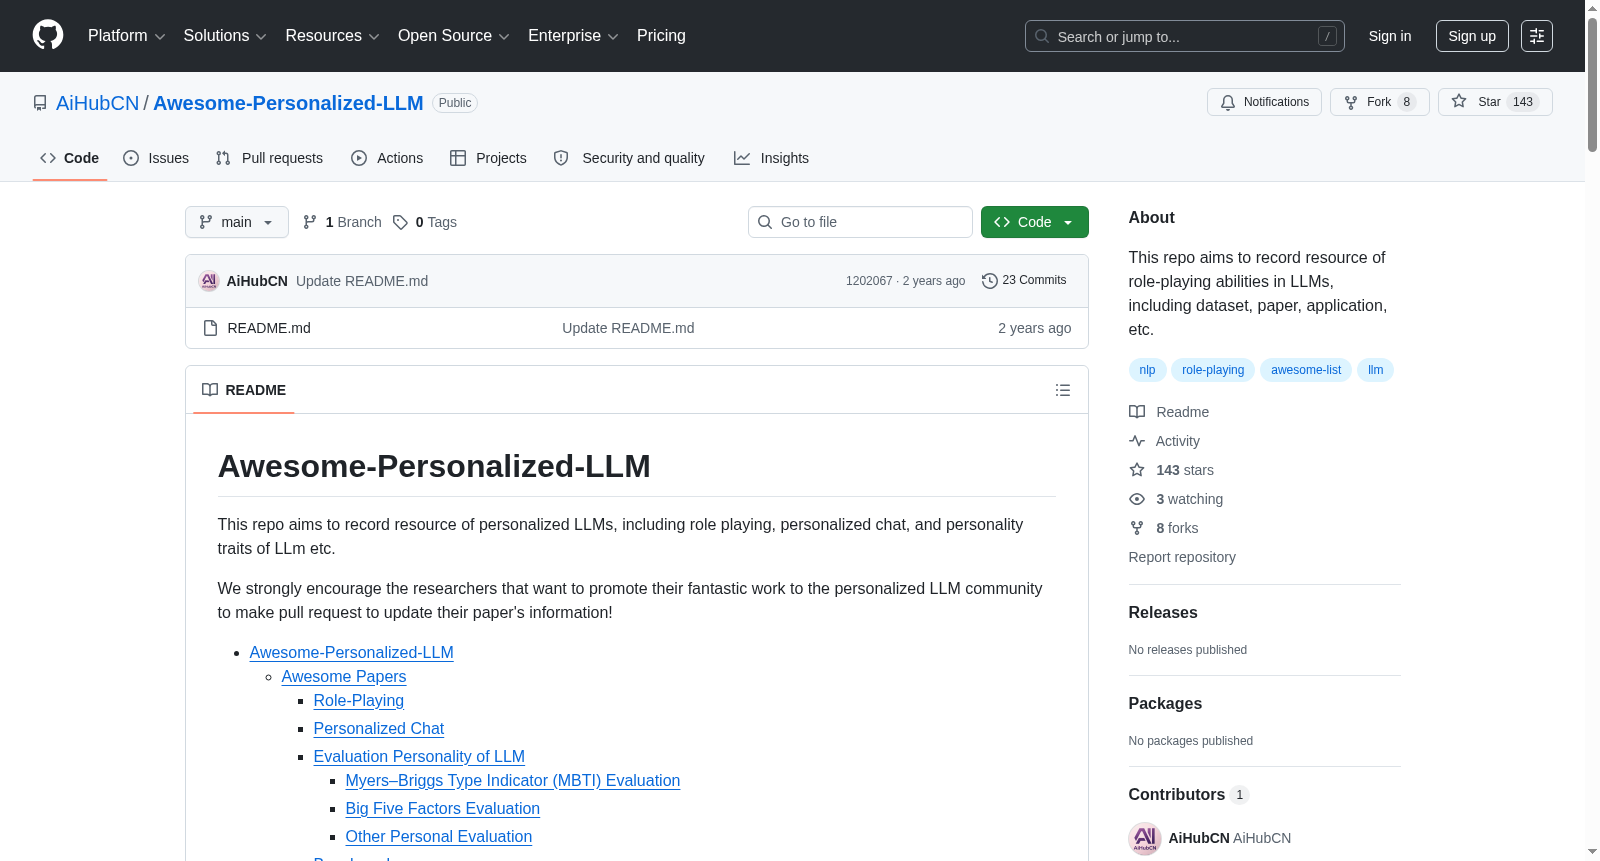The image size is (1600, 861).
Task: Jump to Myers–Briggs Type Indicator Evaluation
Action: pyautogui.click(x=513, y=781)
